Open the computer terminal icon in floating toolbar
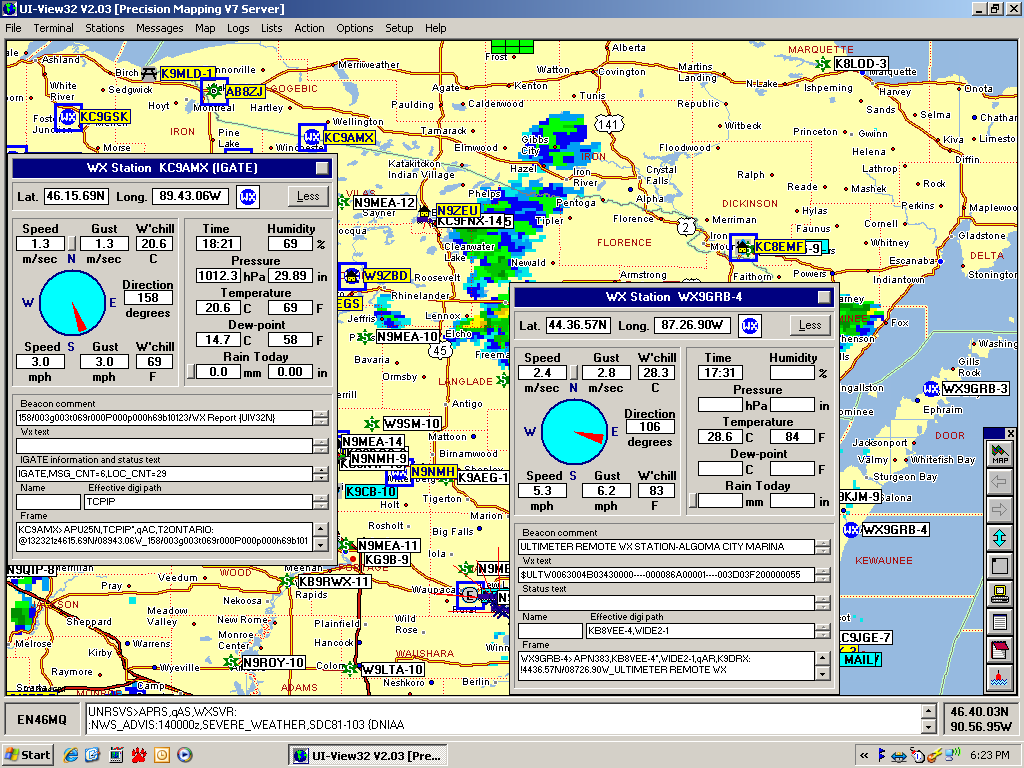 (x=999, y=594)
